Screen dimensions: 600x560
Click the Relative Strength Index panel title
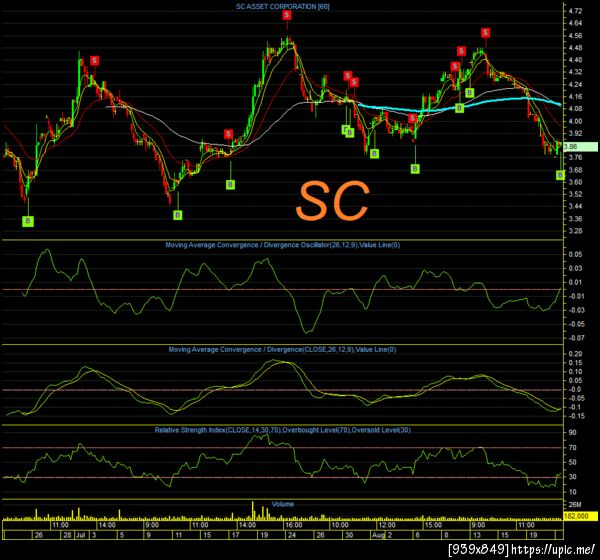(282, 430)
